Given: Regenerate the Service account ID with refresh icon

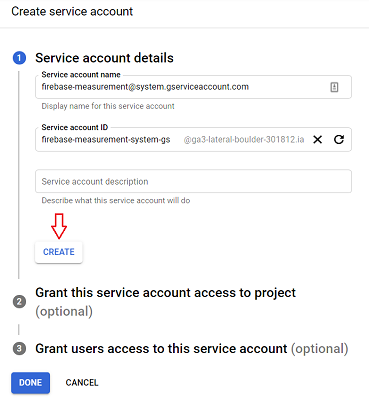Looking at the screenshot, I should pos(339,139).
